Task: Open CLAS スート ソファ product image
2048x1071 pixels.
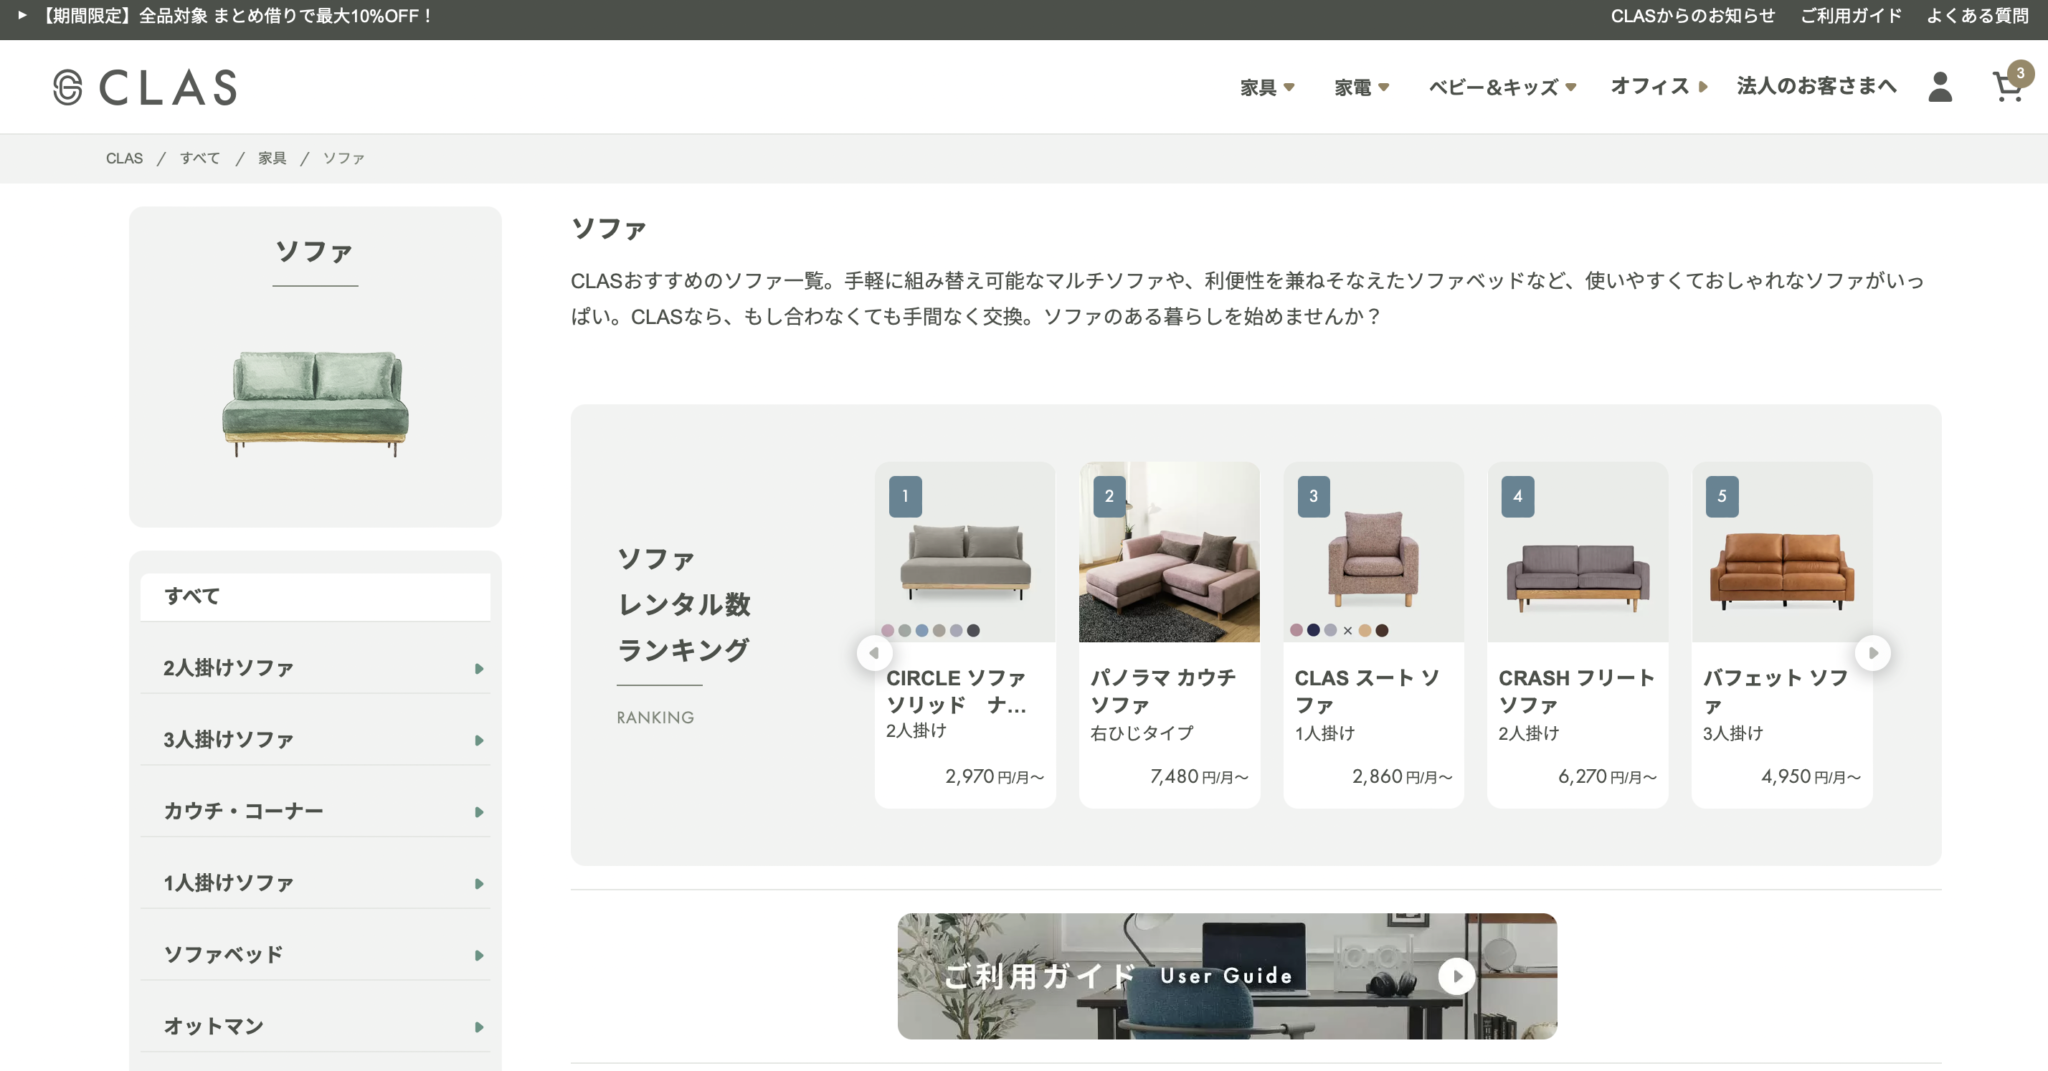Action: pyautogui.click(x=1373, y=552)
